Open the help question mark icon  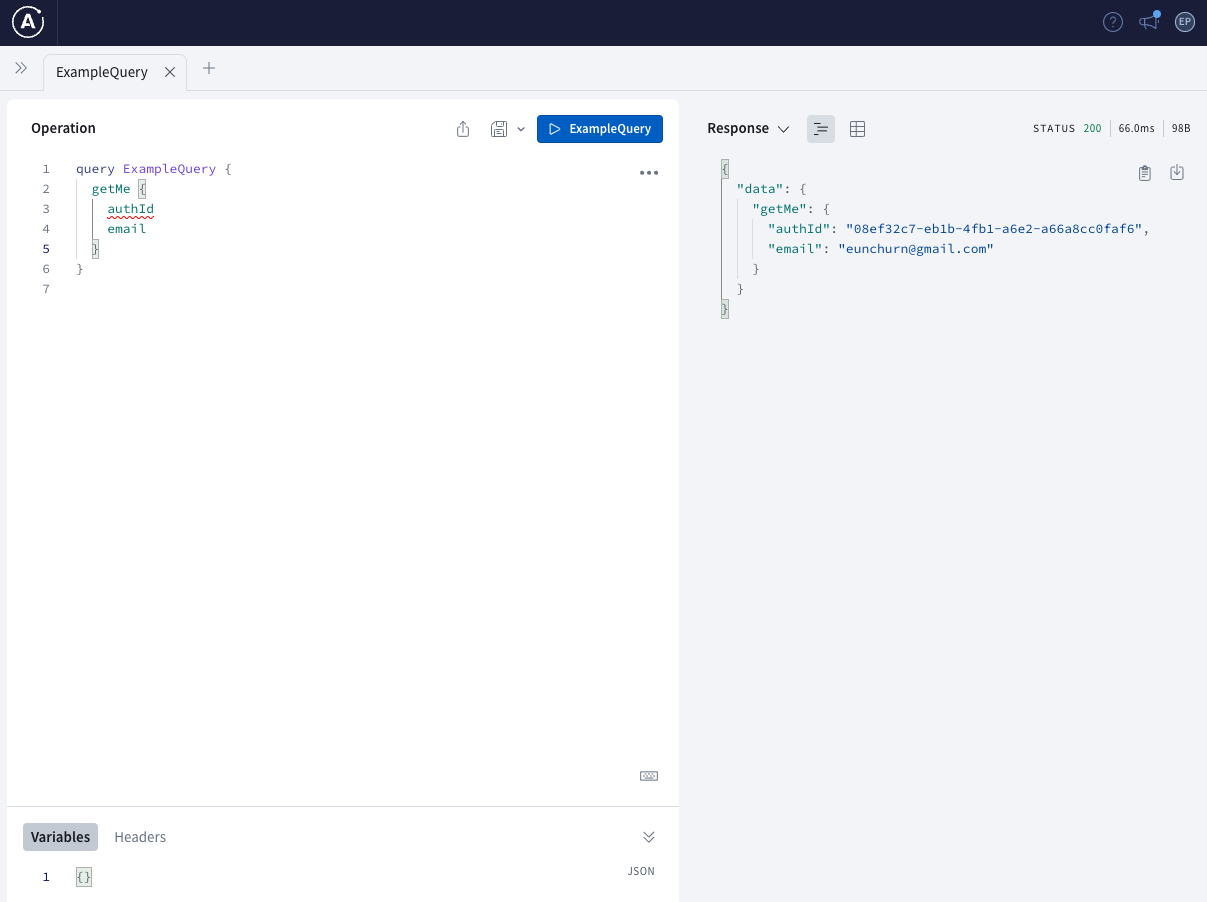click(1113, 22)
